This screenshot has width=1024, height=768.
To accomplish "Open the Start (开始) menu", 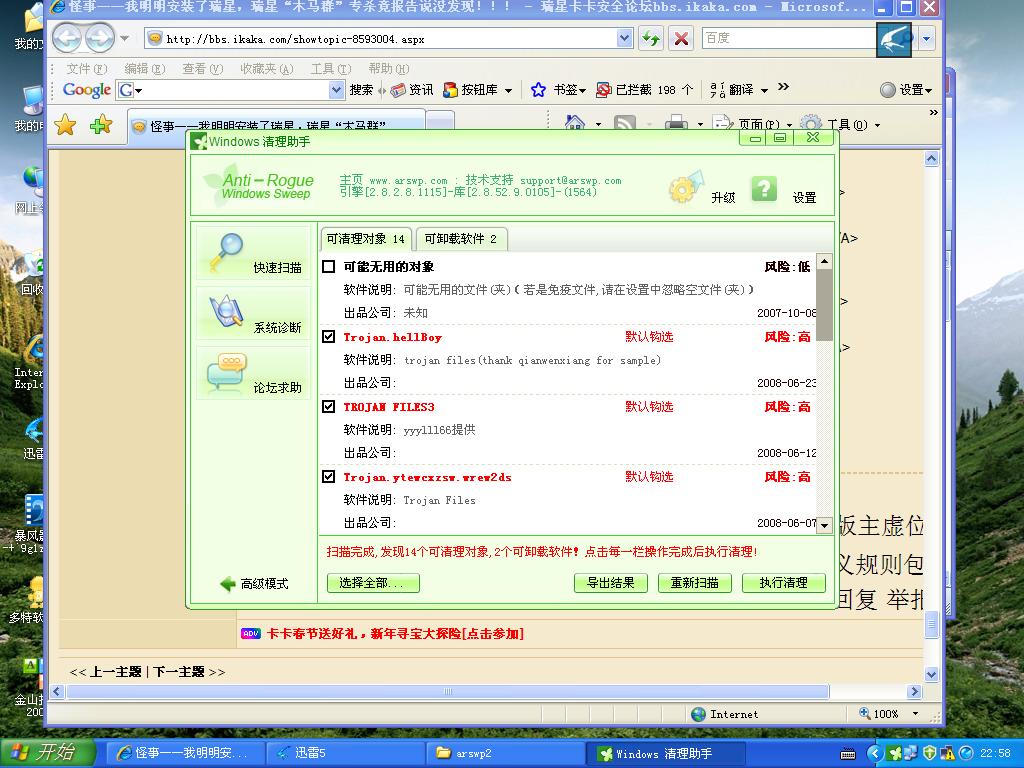I will pyautogui.click(x=47, y=753).
